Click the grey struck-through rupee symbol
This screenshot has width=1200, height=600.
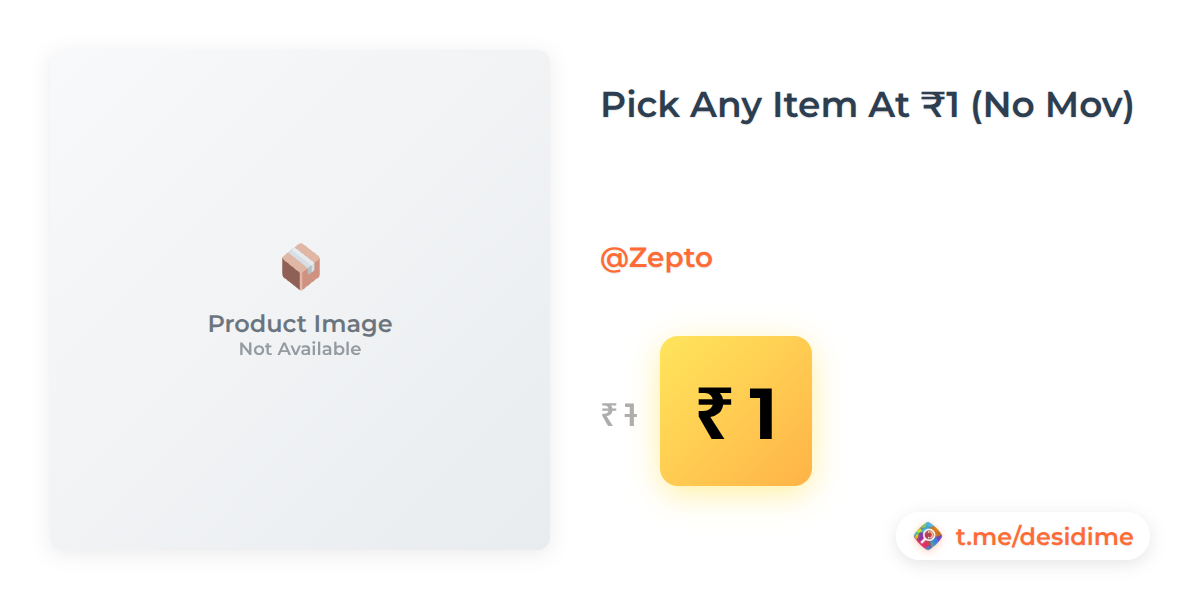pyautogui.click(x=608, y=413)
